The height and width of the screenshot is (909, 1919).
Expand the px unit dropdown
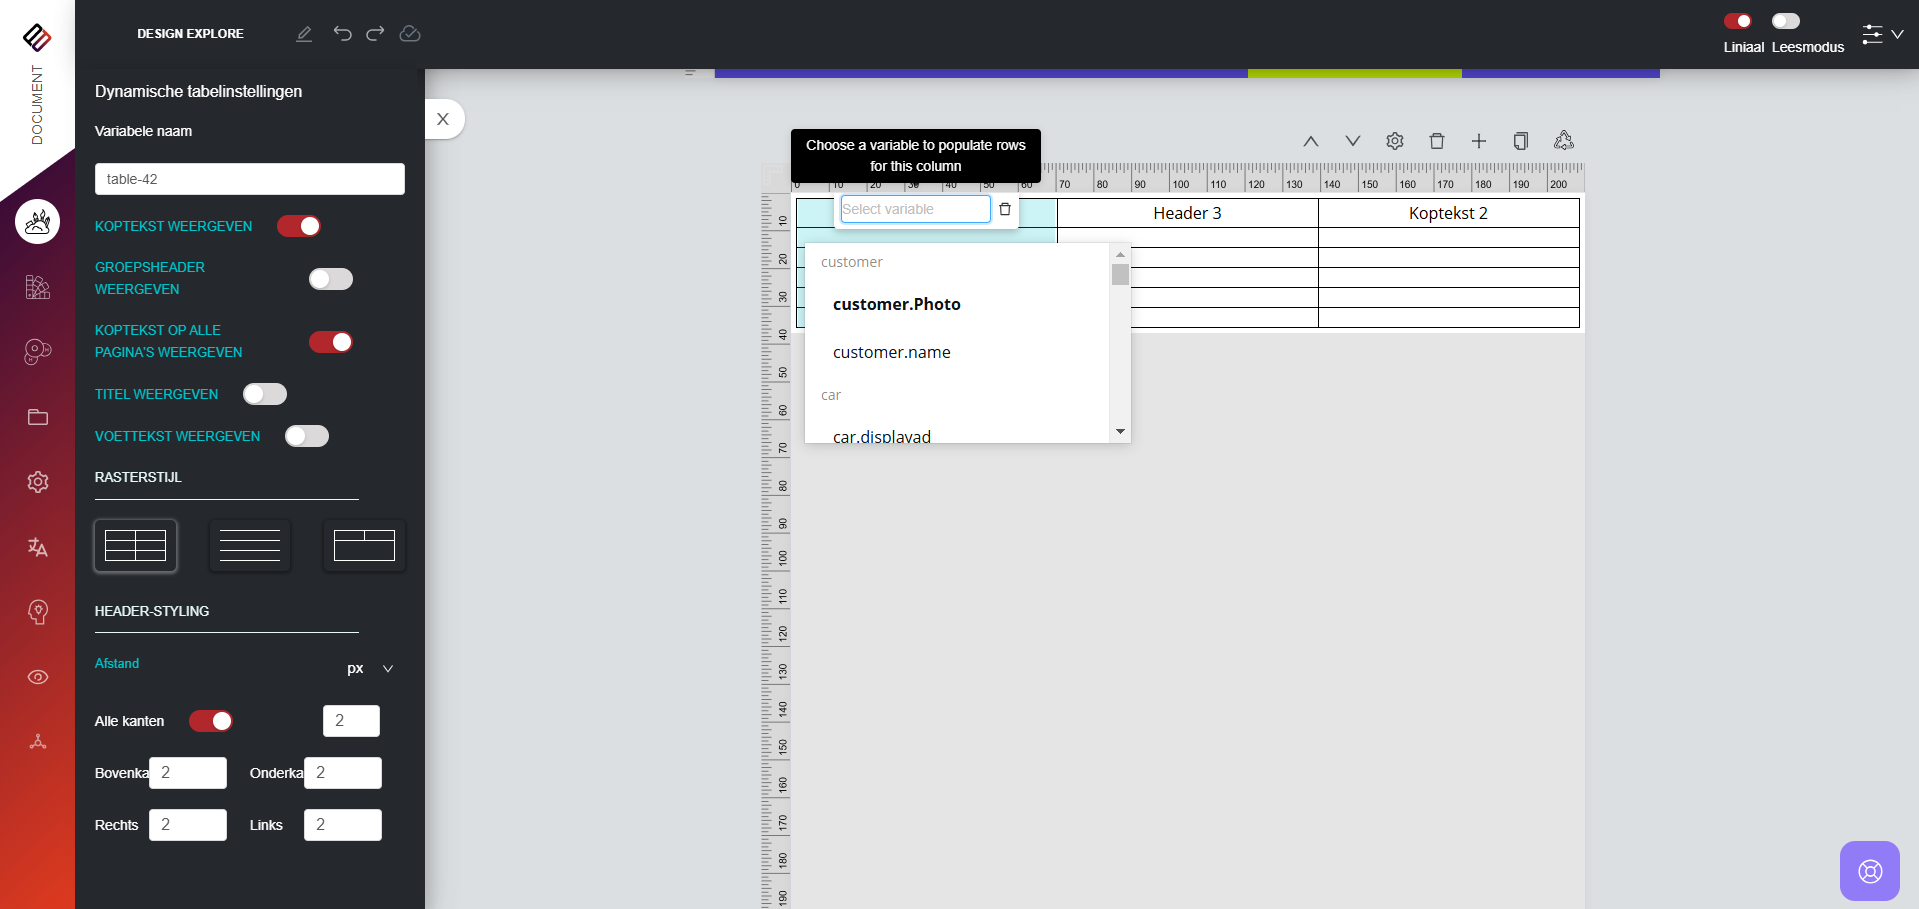tap(371, 669)
